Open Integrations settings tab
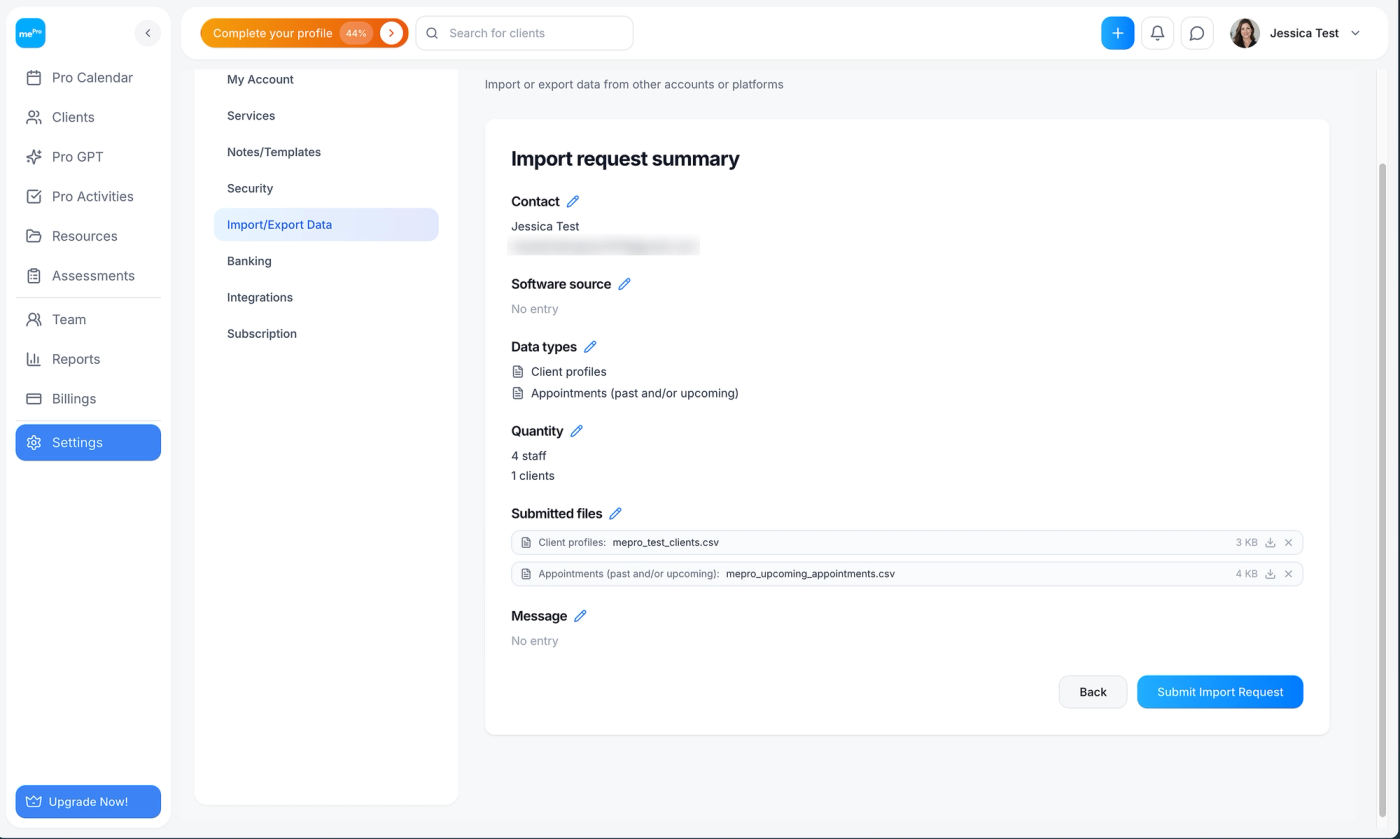Viewport: 1400px width, 839px height. [326, 297]
